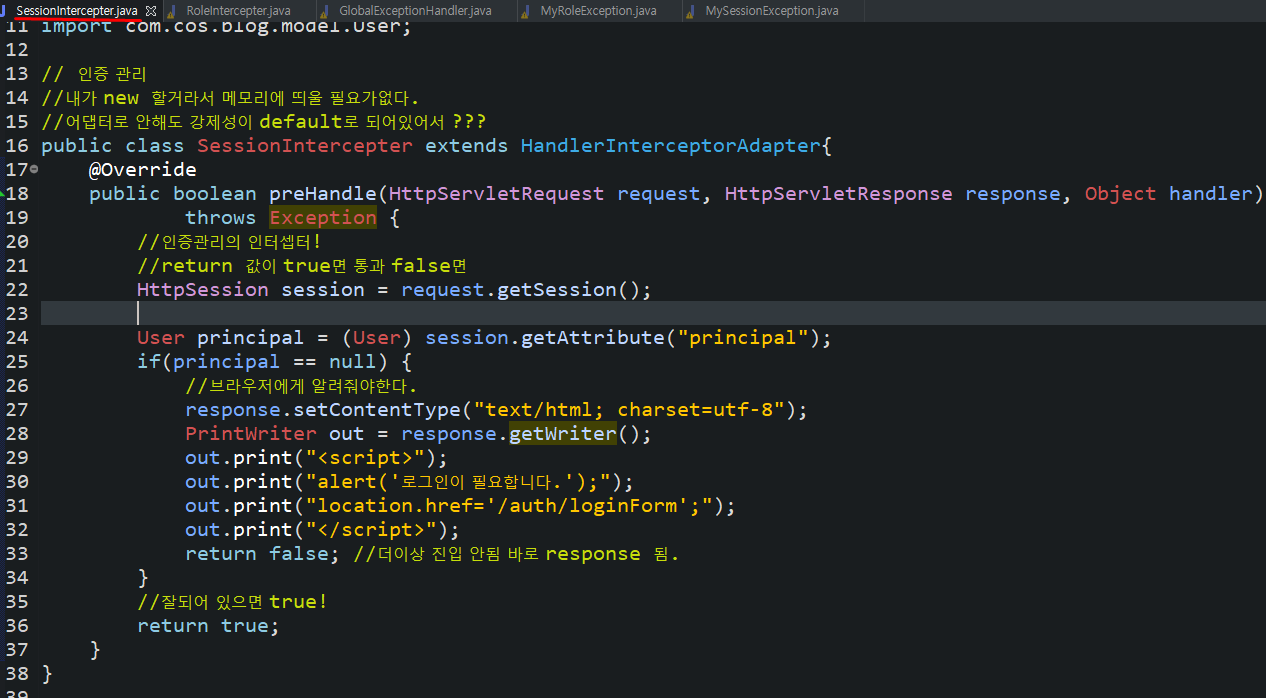
Task: Switch to the RoleIntercepter.java tab
Action: click(x=238, y=10)
